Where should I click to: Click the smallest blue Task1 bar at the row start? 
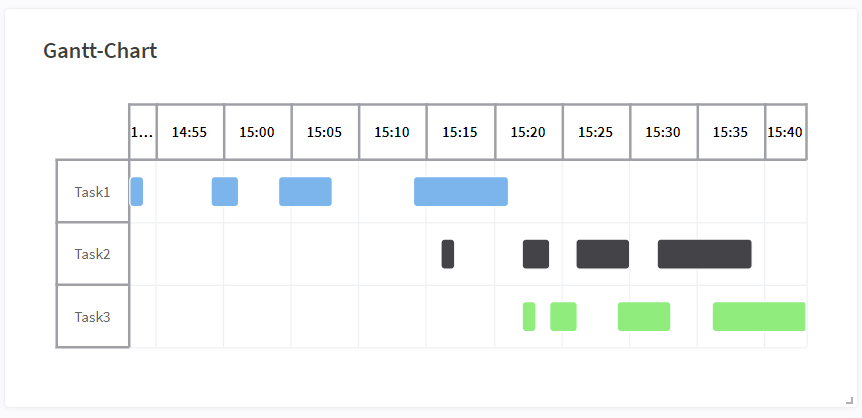coord(136,191)
